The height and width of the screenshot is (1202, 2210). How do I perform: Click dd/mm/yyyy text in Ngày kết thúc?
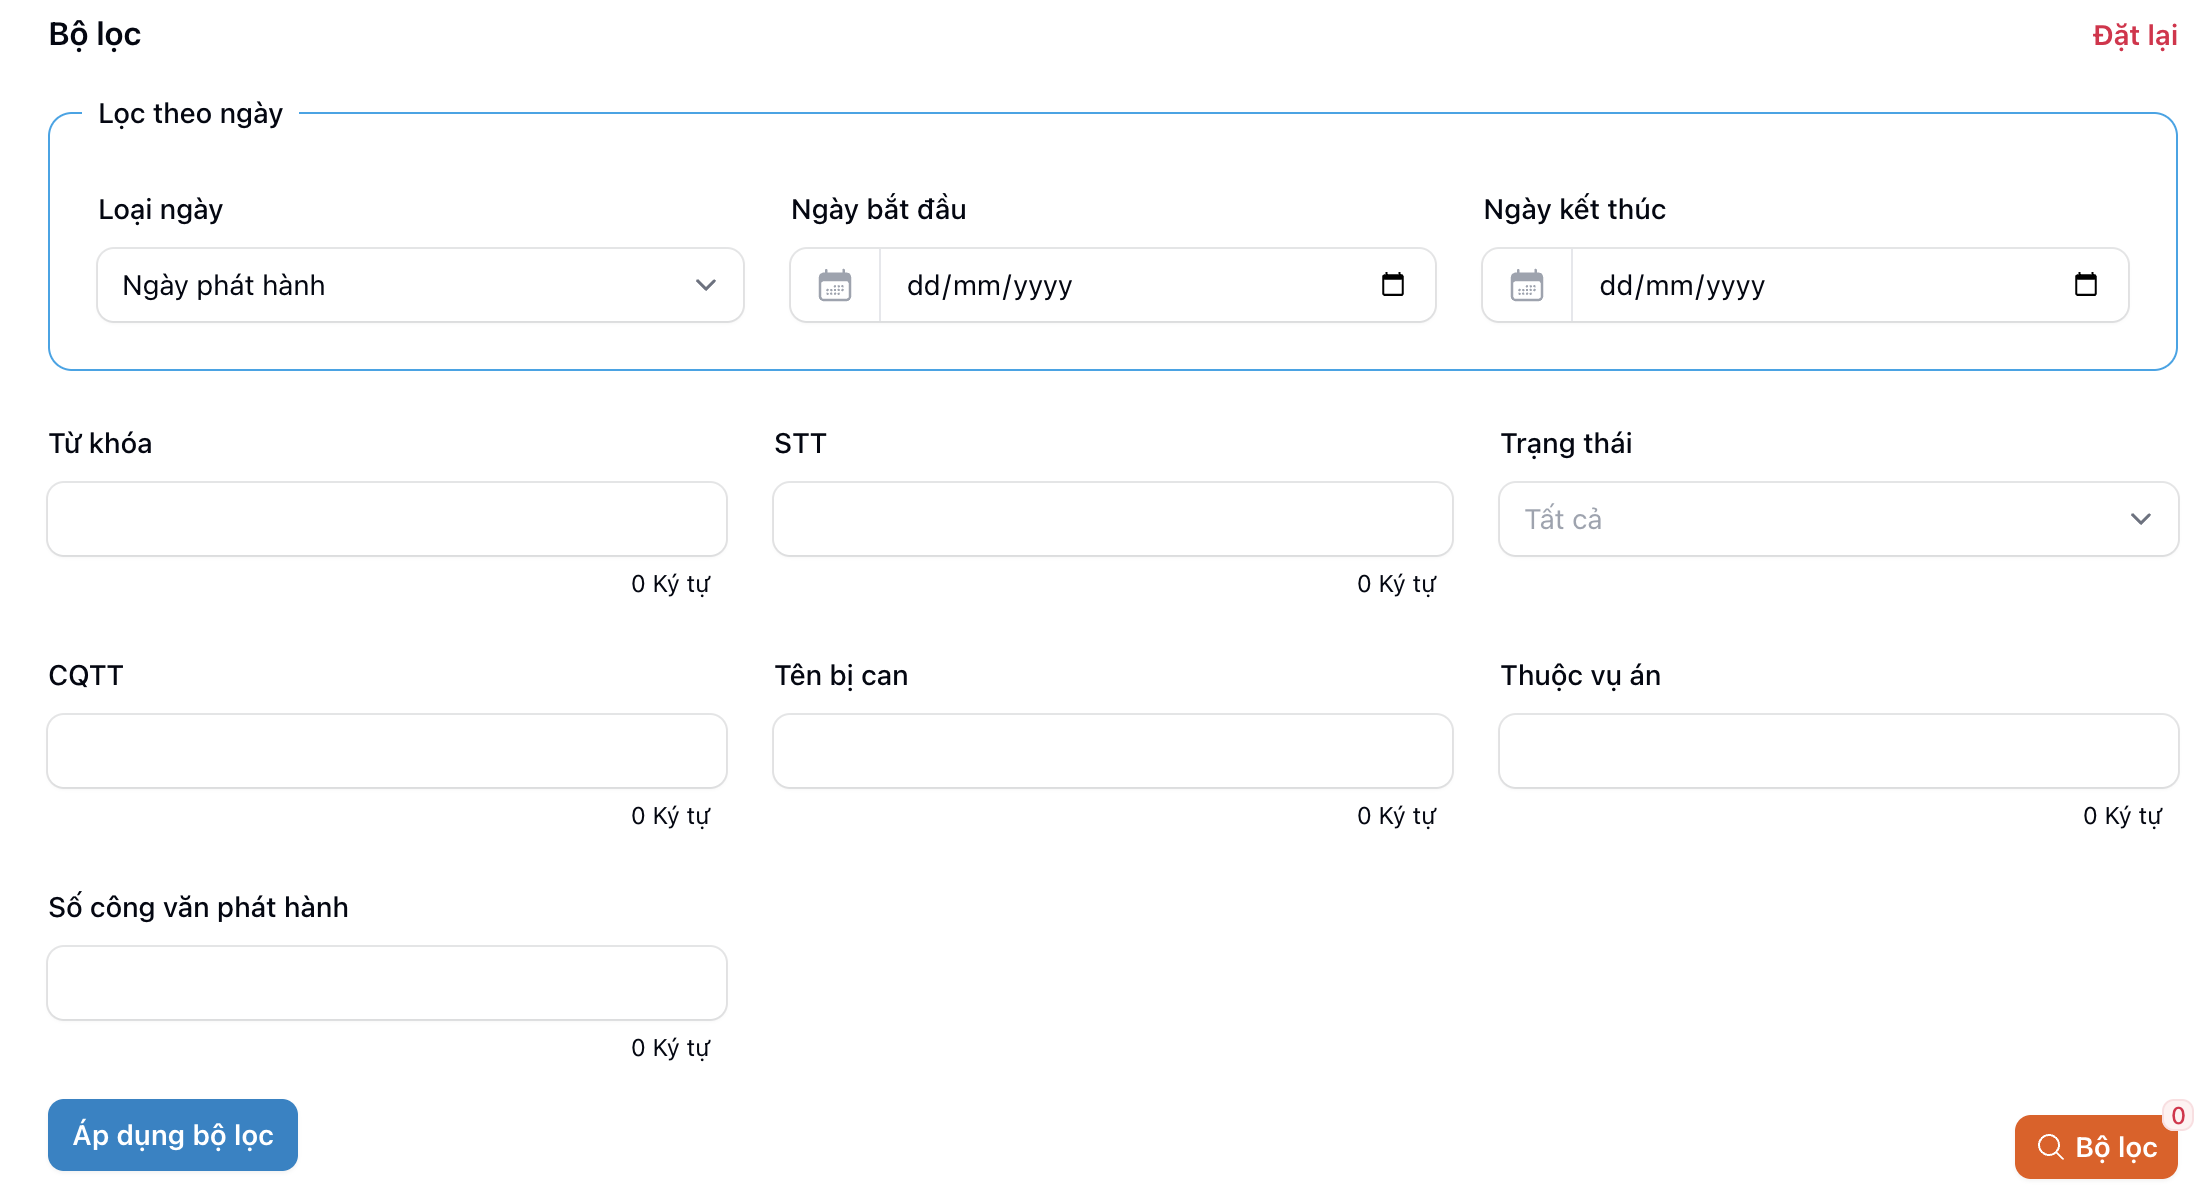point(1682,286)
